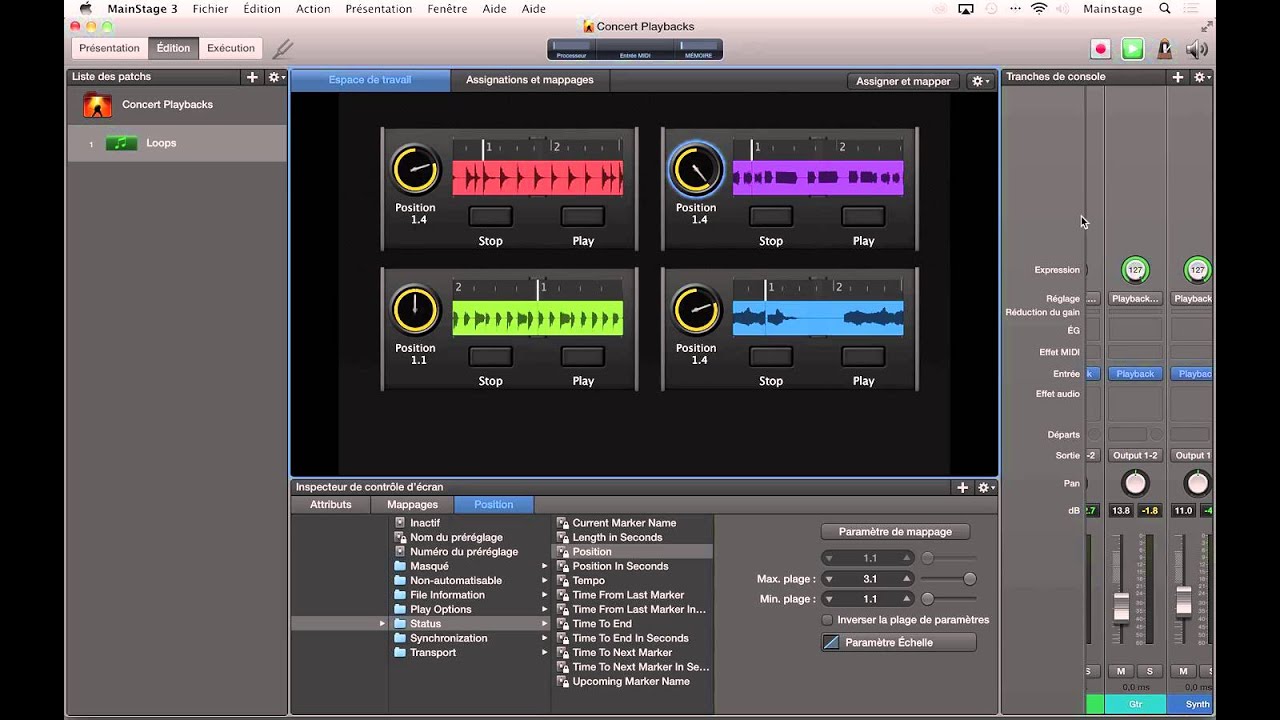Click the red record button in toolbar
Screen dimensions: 1280x720
pyautogui.click(x=1101, y=48)
